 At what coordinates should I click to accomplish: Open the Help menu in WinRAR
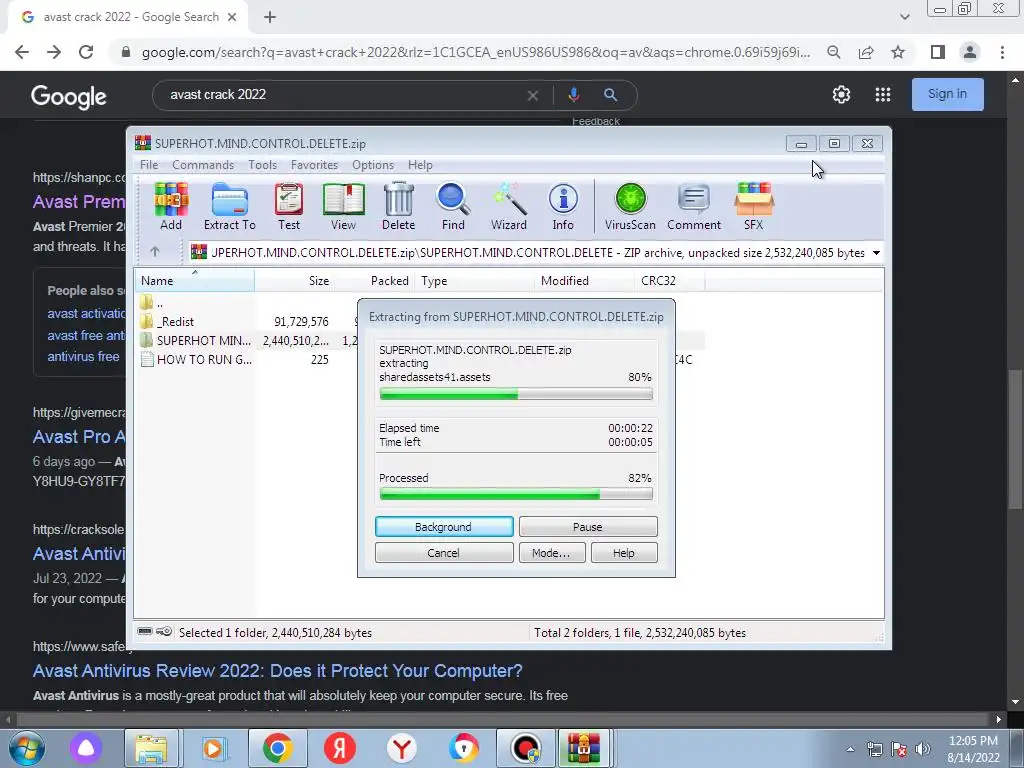420,165
